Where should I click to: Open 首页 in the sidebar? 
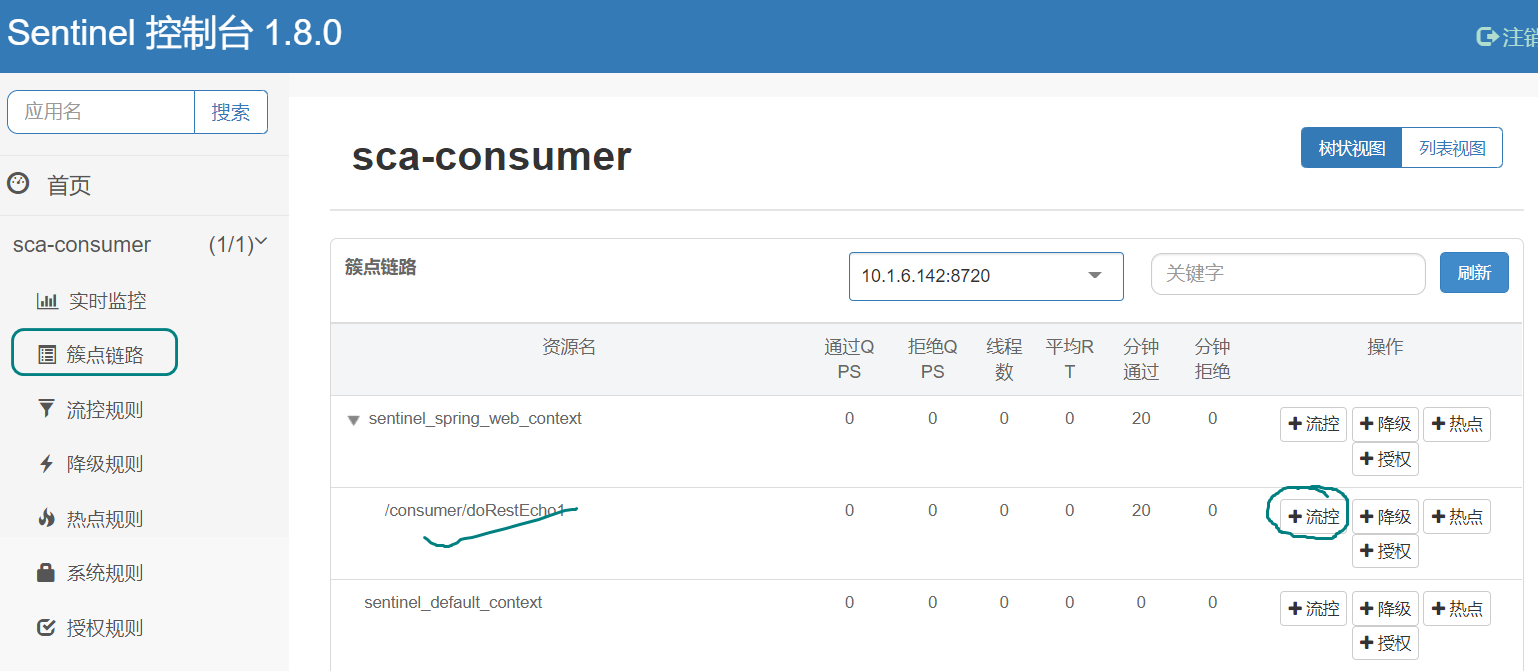coord(69,185)
